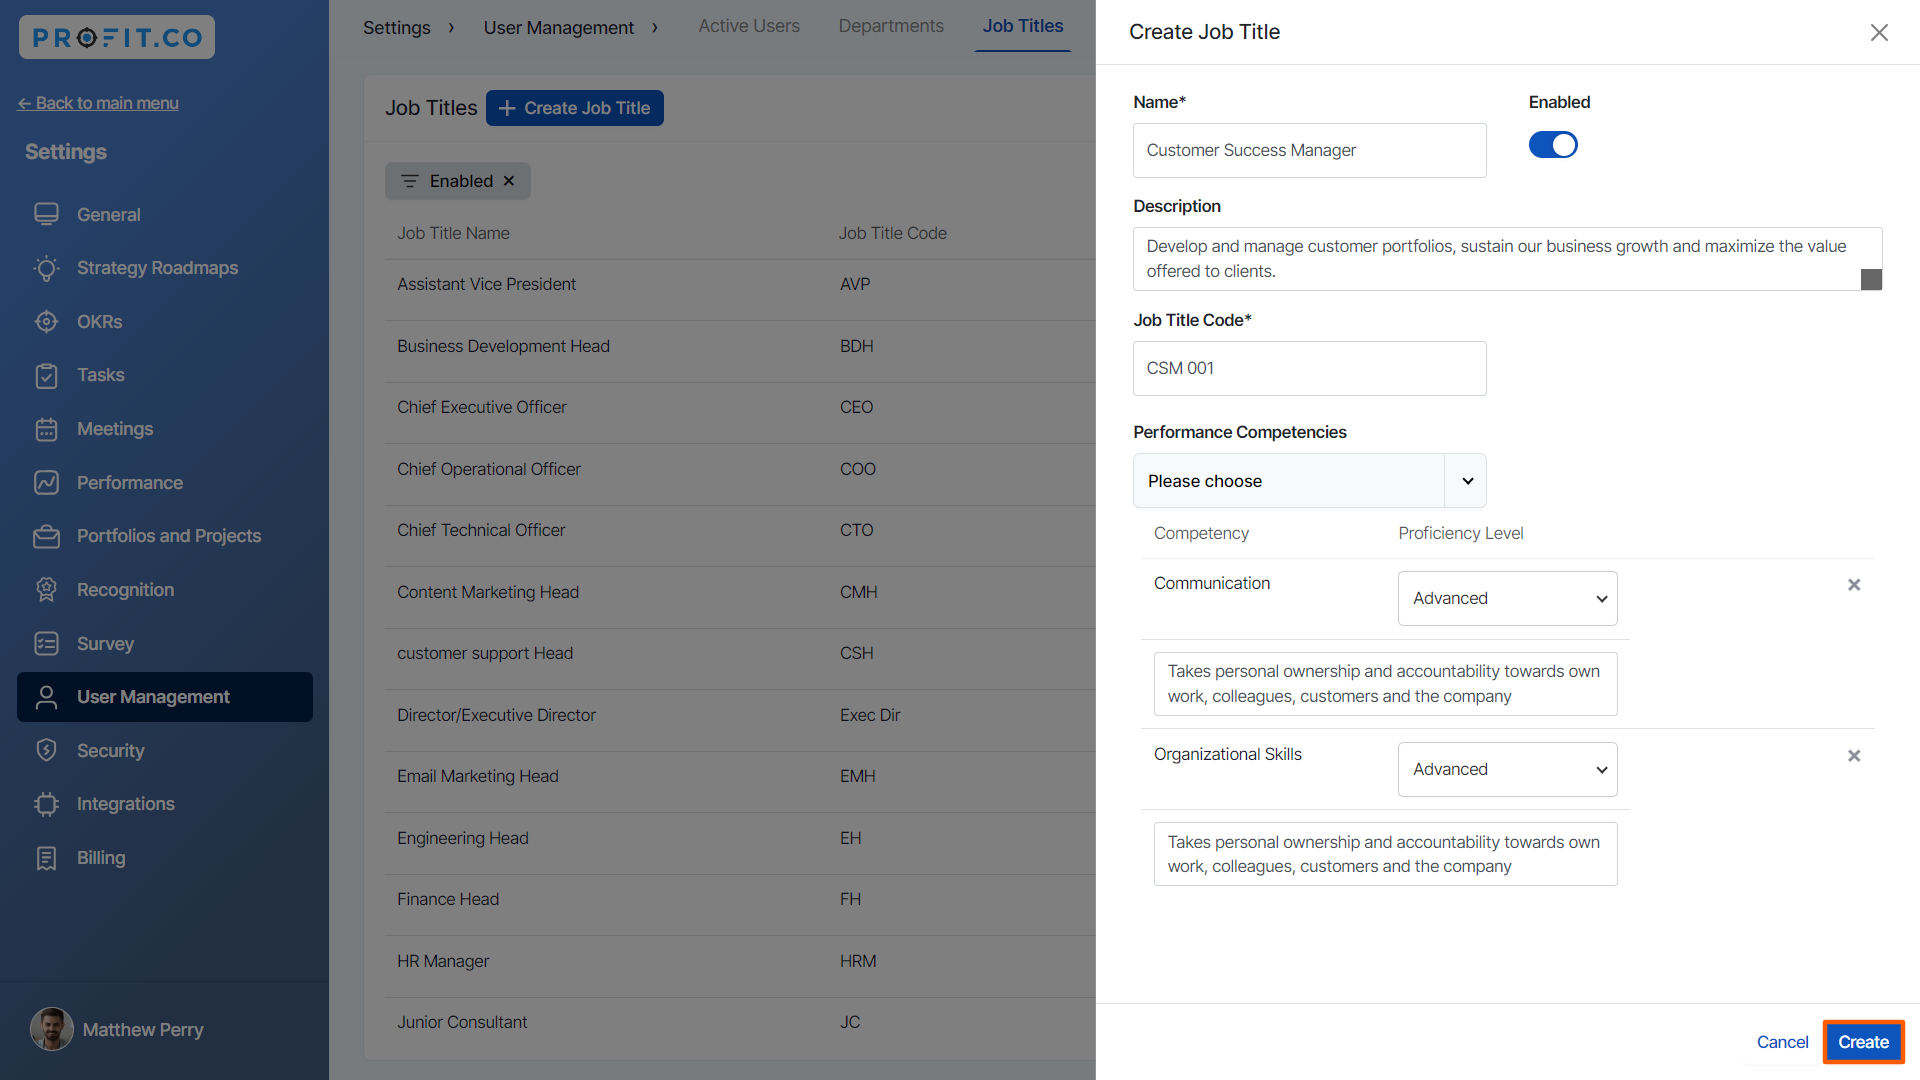Click the Job Title Code input field

[x=1309, y=368]
